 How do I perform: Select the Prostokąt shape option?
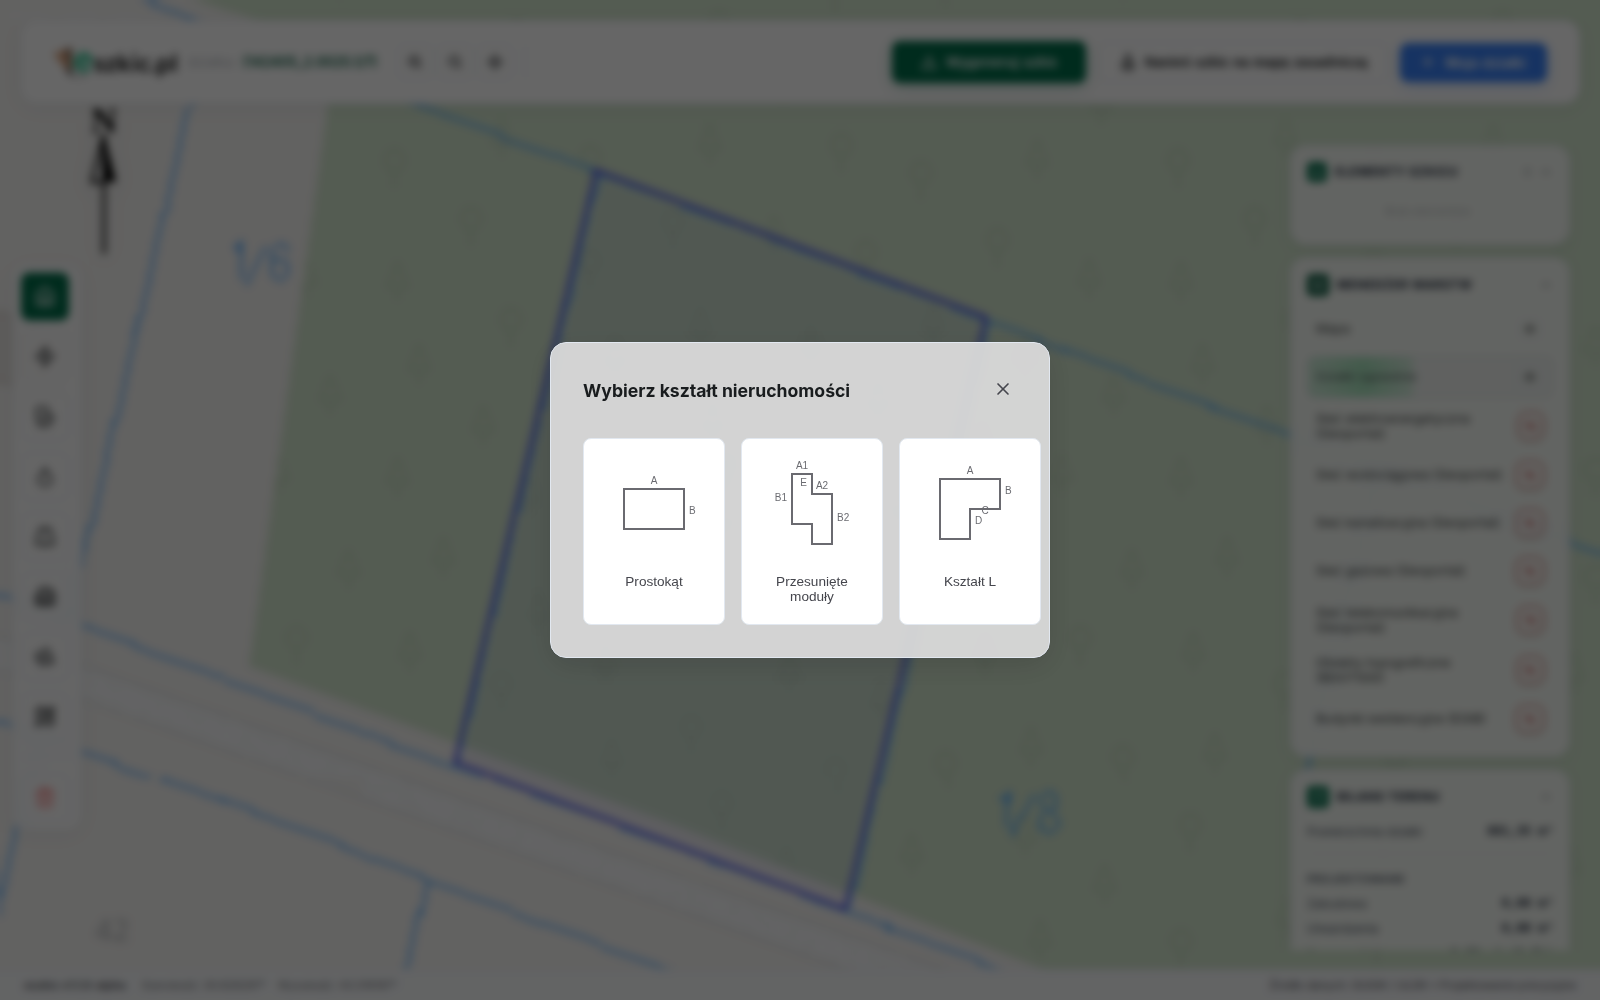[x=654, y=531]
